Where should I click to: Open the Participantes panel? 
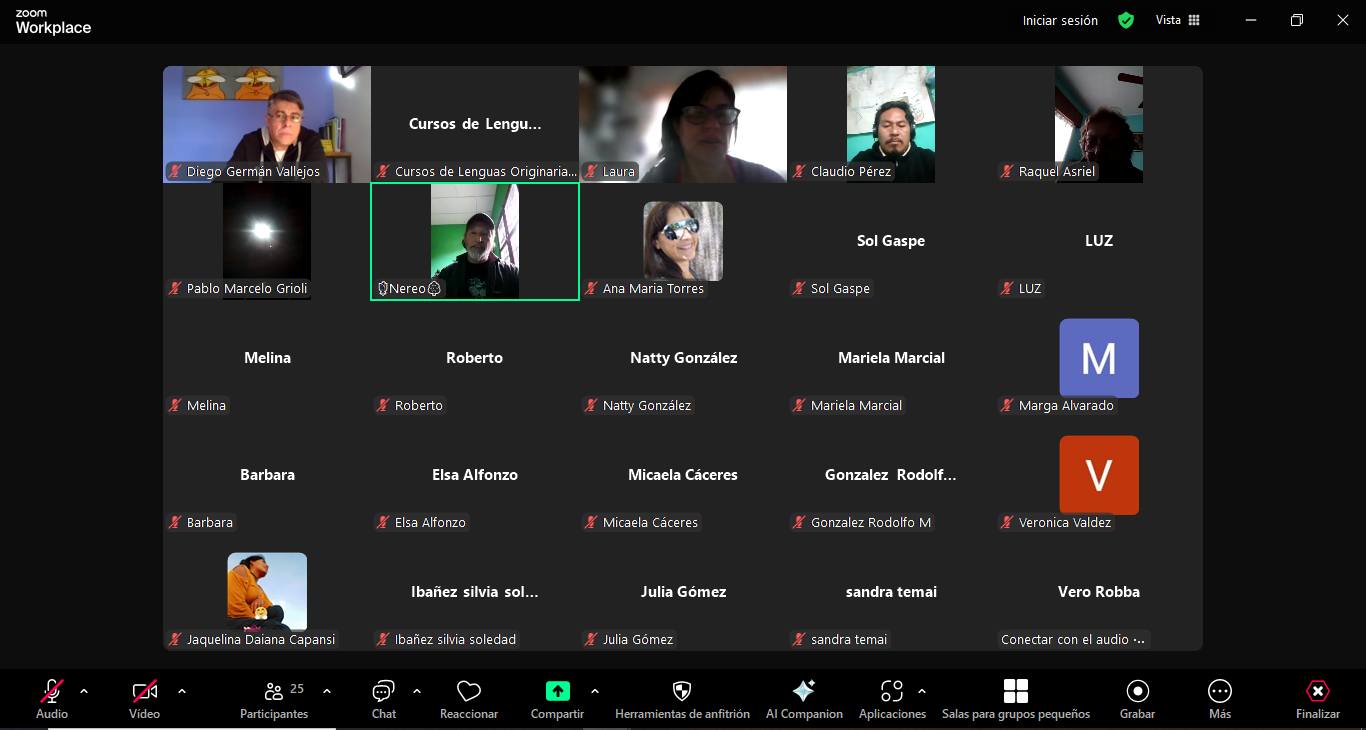[x=274, y=699]
